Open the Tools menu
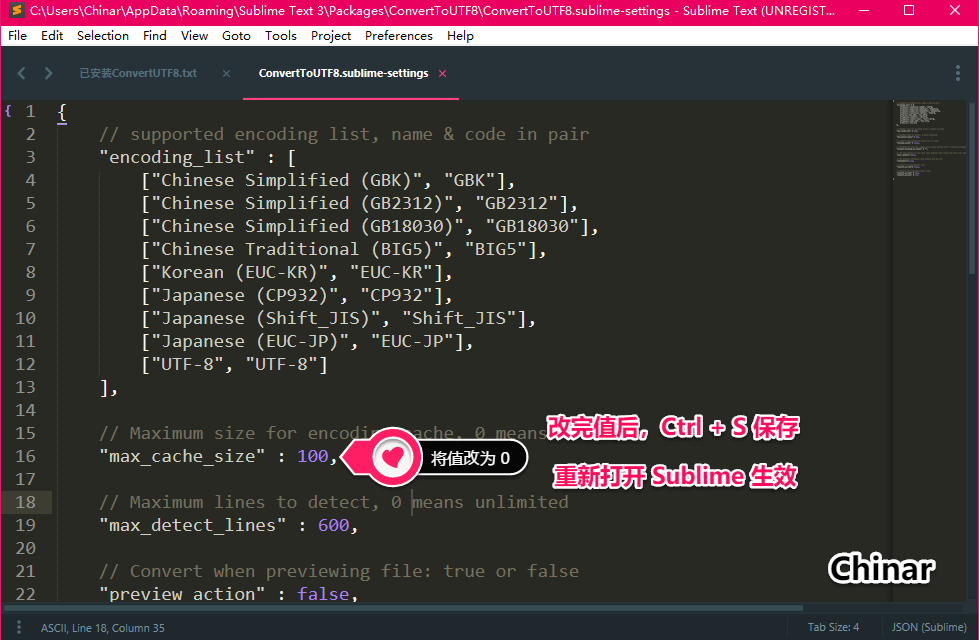The width and height of the screenshot is (979, 640). pos(281,35)
